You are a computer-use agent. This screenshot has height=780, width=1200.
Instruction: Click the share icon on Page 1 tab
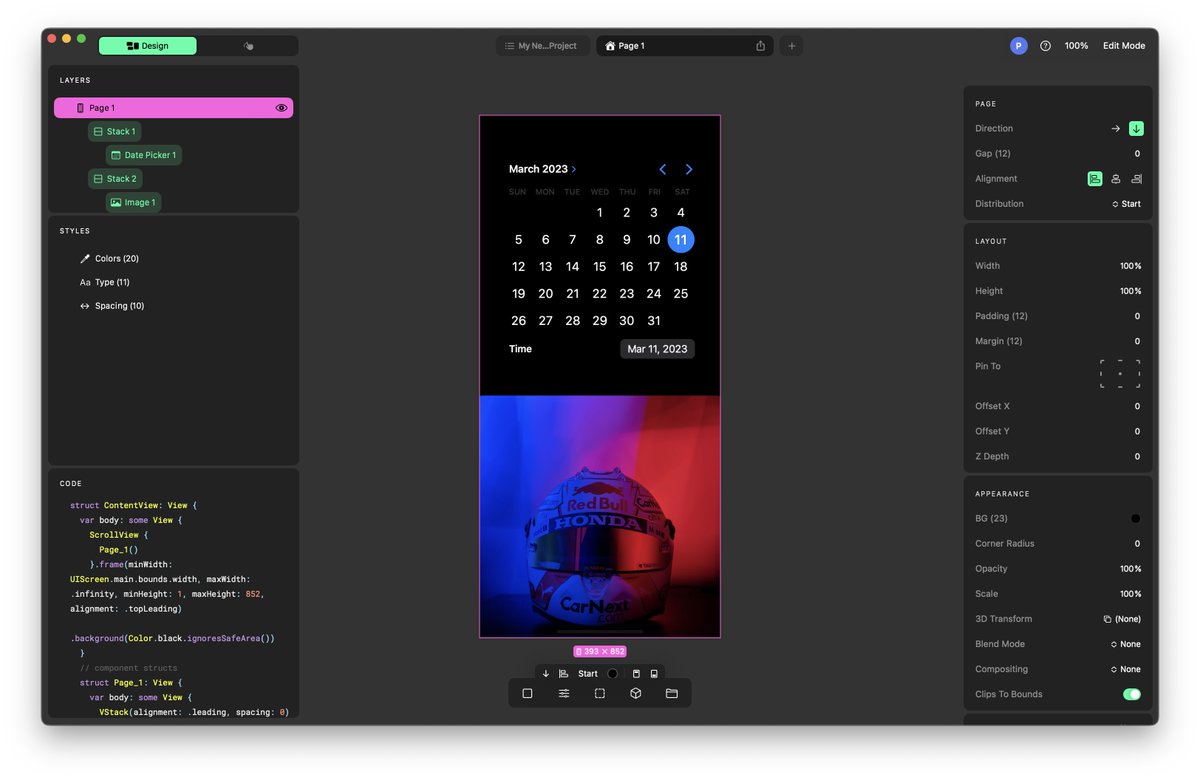tap(761, 46)
